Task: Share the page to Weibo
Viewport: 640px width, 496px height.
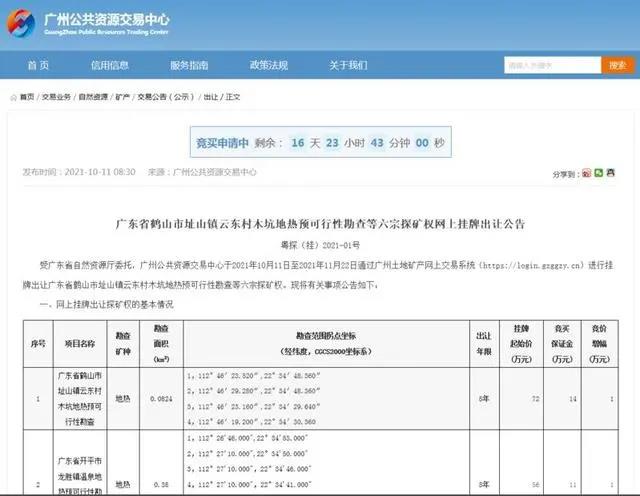Action: (586, 173)
